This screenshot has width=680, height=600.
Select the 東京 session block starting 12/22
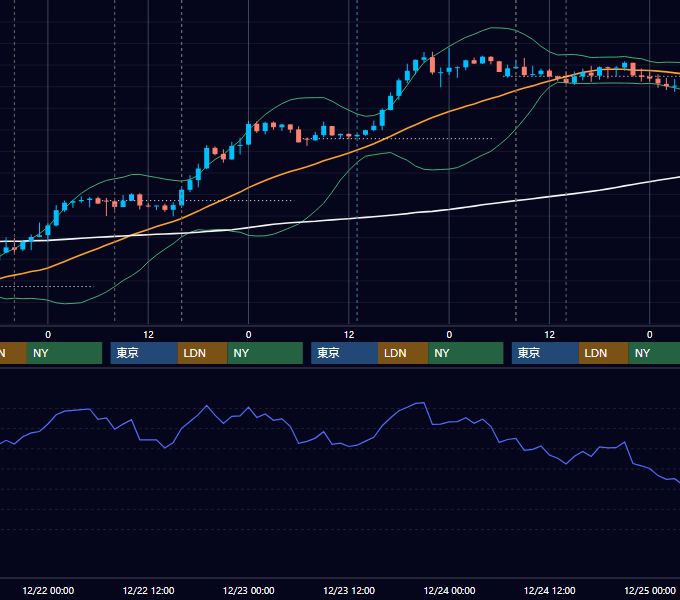pos(144,353)
